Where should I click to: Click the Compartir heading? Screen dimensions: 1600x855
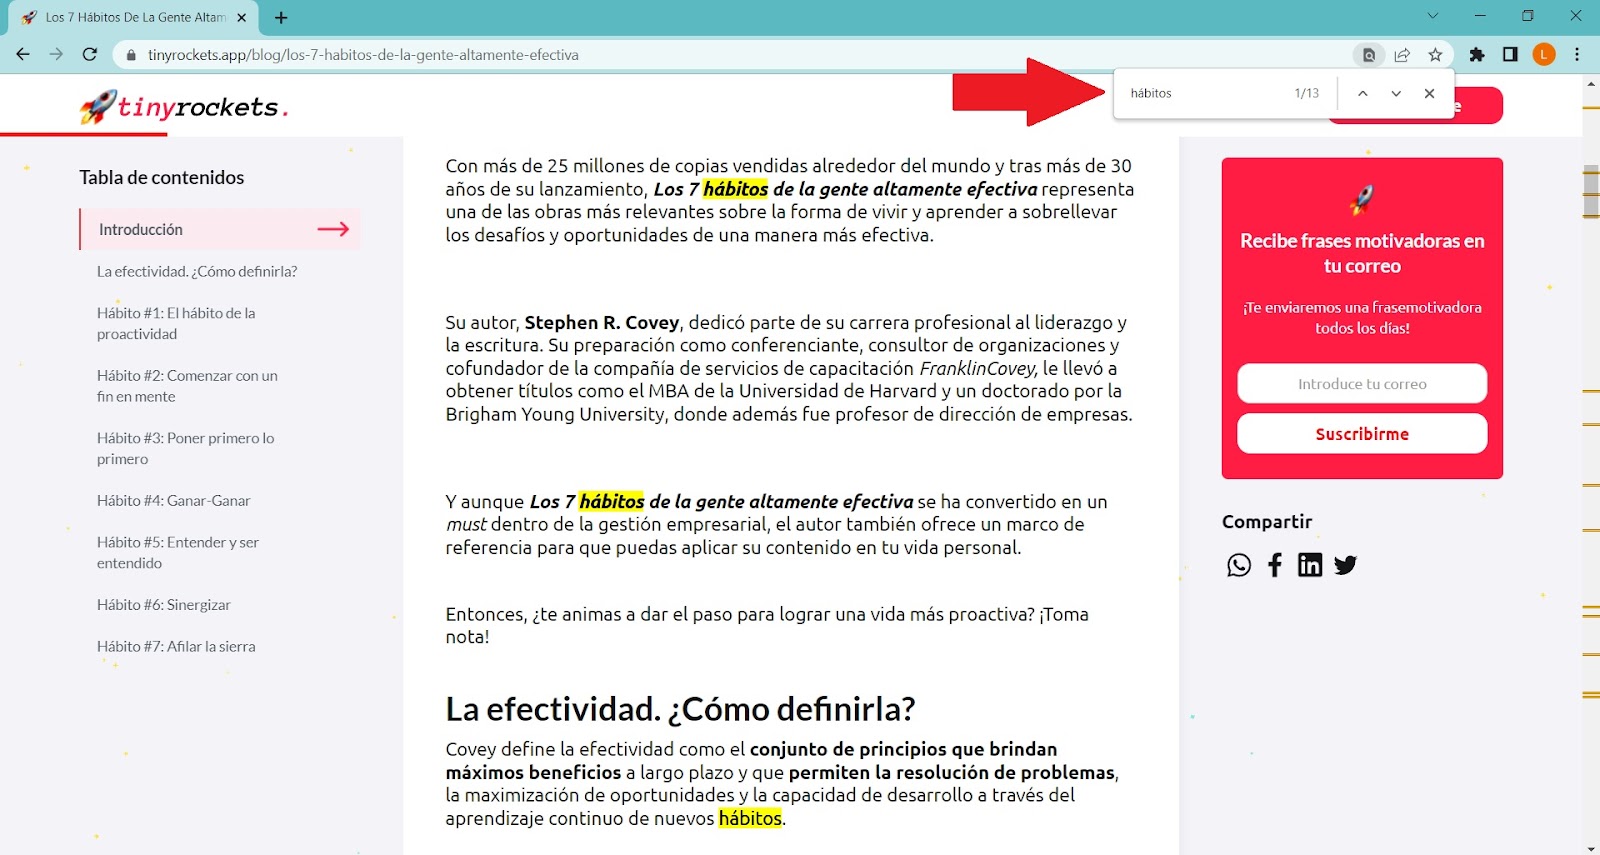click(1267, 521)
